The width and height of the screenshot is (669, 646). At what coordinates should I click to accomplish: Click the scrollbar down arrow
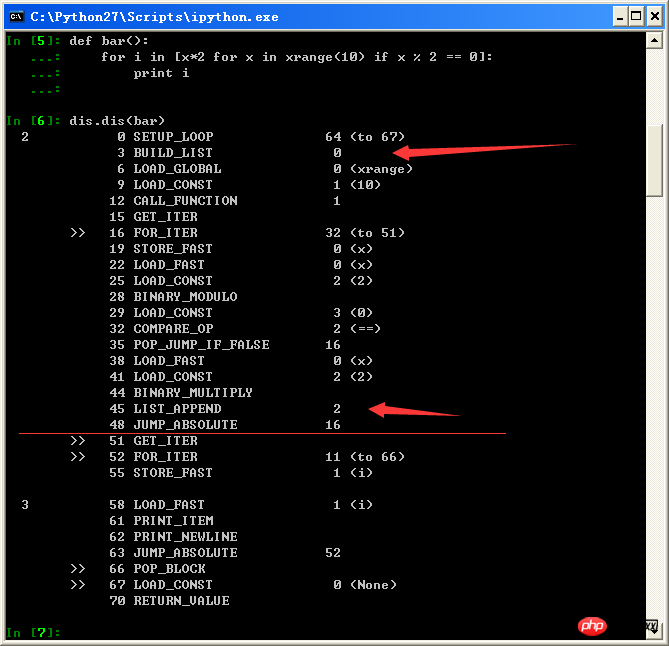654,629
